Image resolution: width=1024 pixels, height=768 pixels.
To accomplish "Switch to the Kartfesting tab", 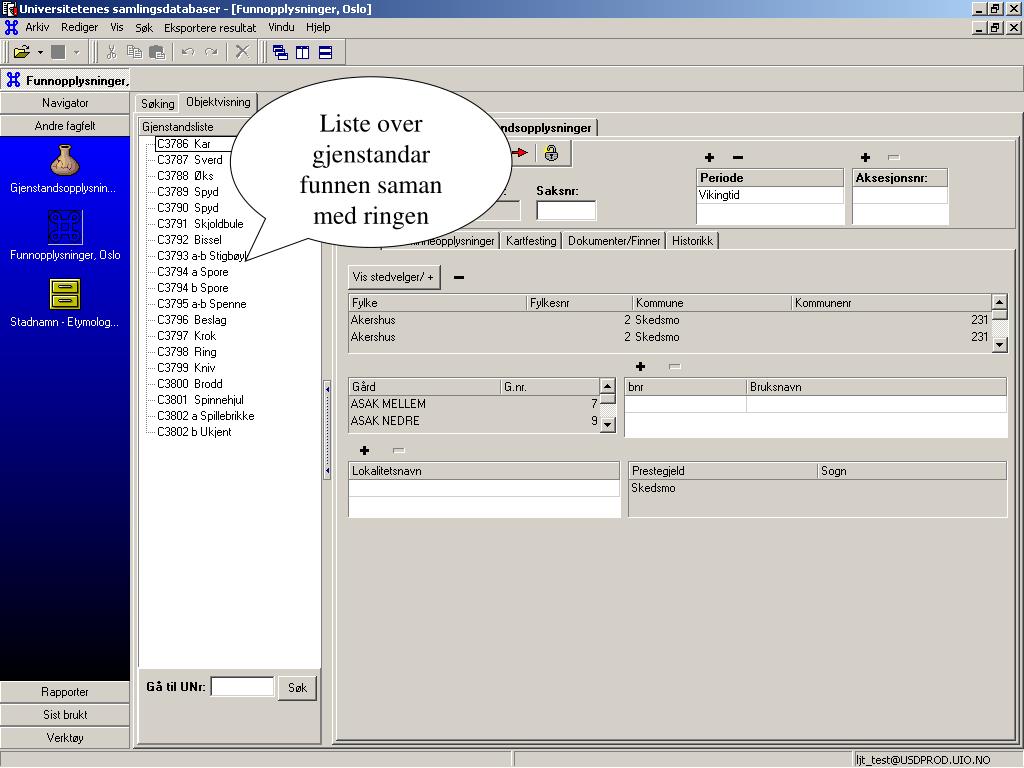I will [x=531, y=241].
